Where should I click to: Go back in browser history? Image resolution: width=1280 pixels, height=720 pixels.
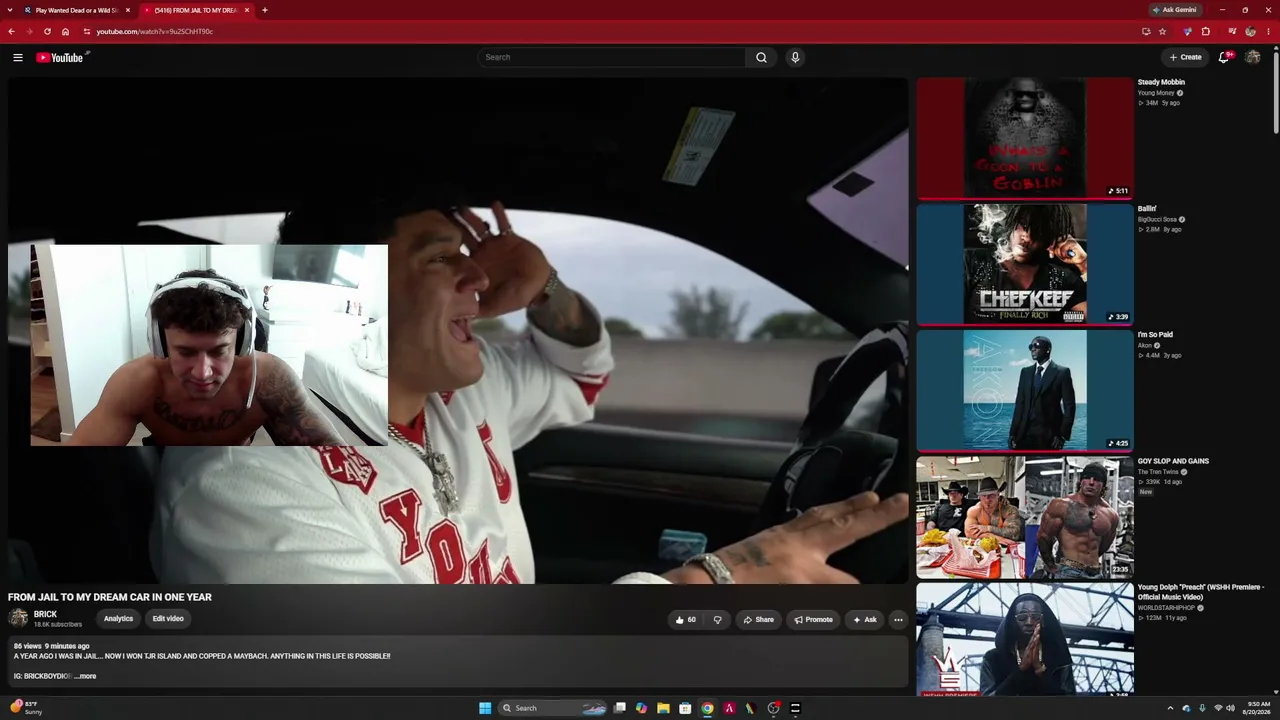tap(11, 31)
